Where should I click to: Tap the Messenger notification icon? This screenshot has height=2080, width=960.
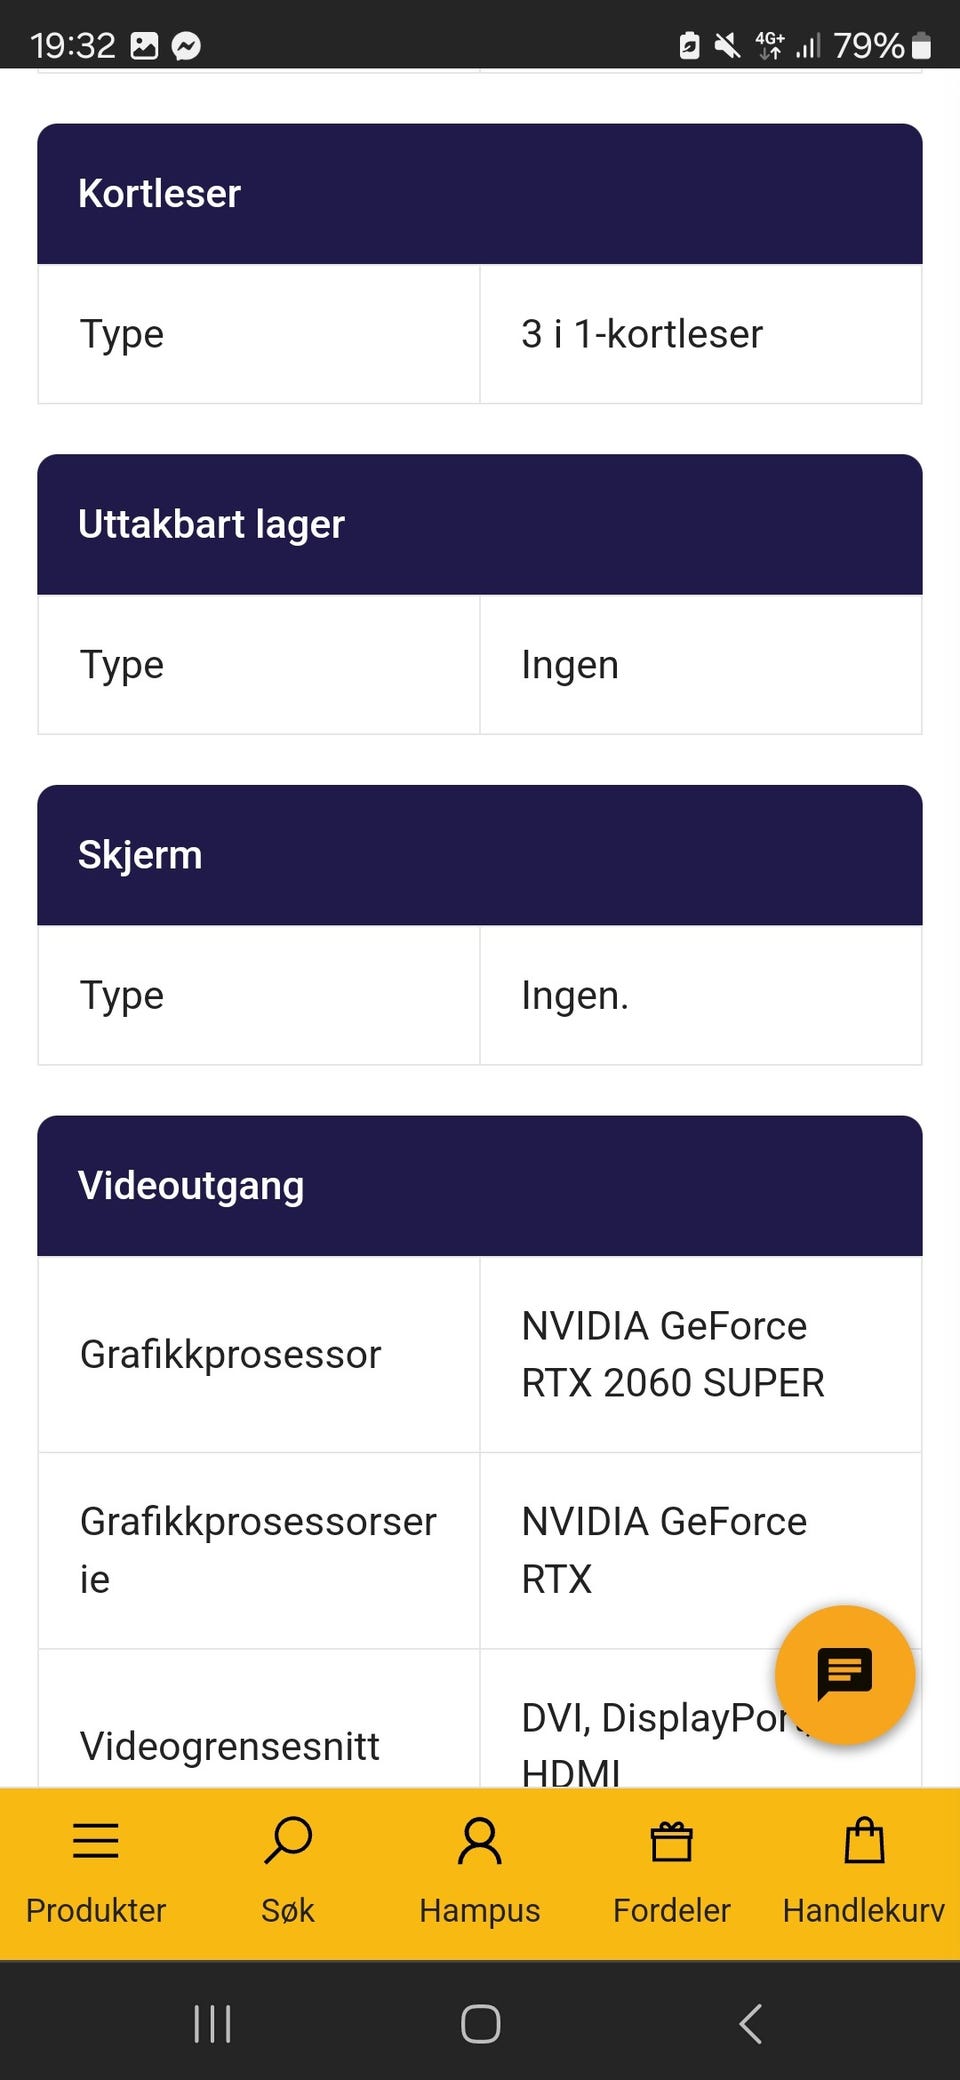pyautogui.click(x=186, y=46)
